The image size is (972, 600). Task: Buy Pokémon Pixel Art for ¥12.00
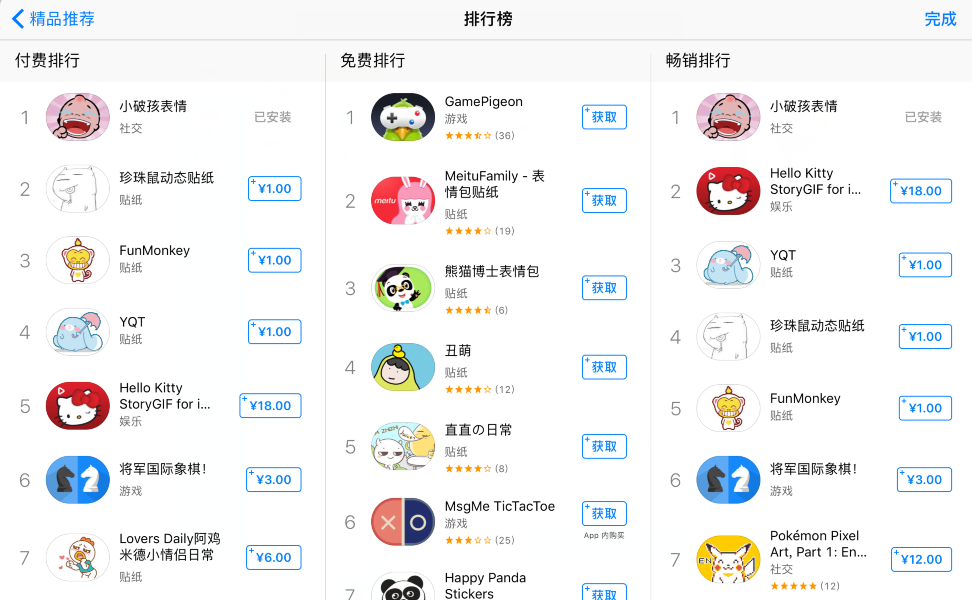click(921, 559)
